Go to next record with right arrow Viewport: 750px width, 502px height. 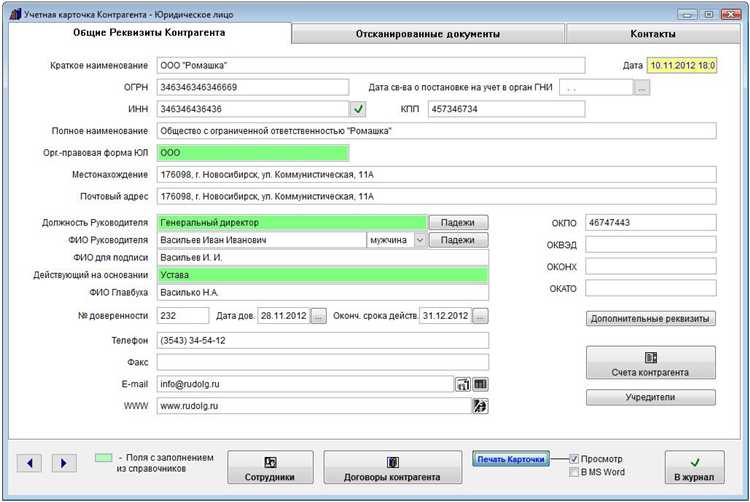click(64, 463)
